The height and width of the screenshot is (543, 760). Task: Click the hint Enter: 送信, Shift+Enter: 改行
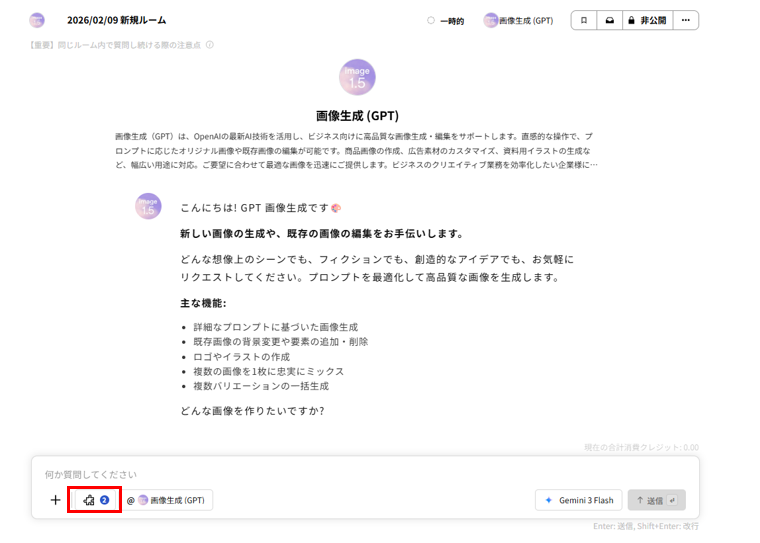click(x=646, y=526)
